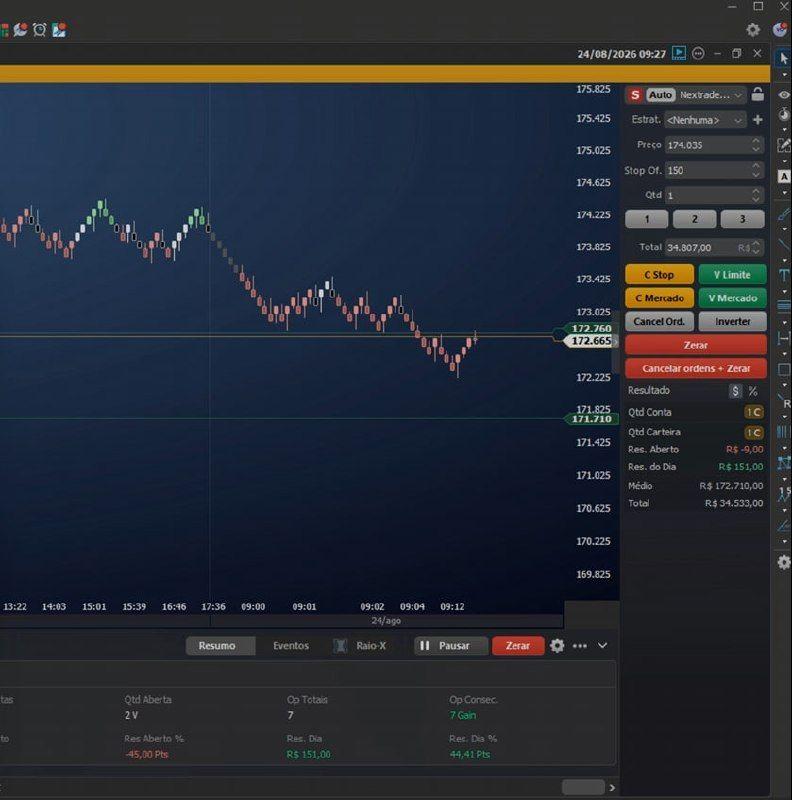
Task: Open the Nextrade account dropdown
Action: pos(711,95)
